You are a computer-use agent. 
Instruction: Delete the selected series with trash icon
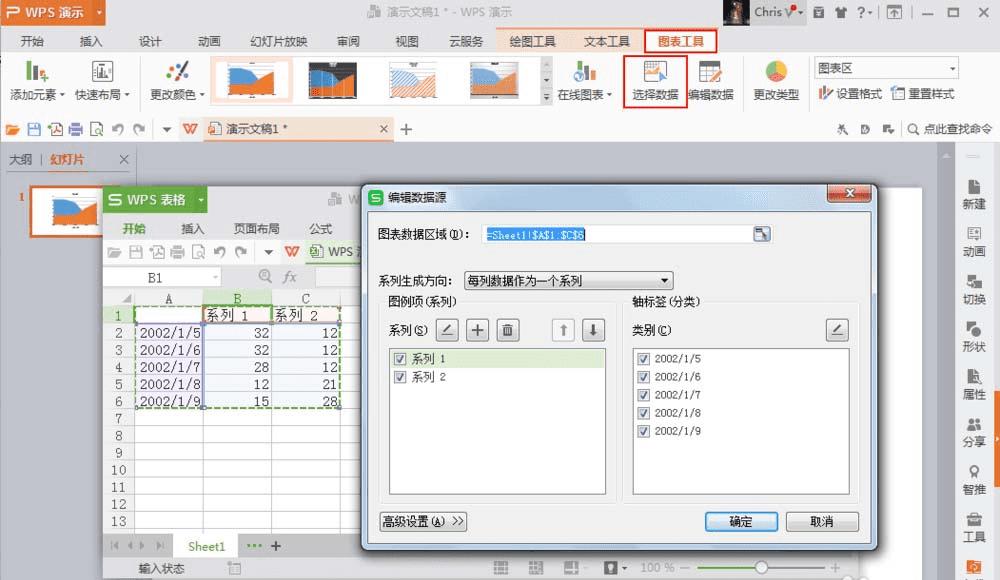pos(507,330)
